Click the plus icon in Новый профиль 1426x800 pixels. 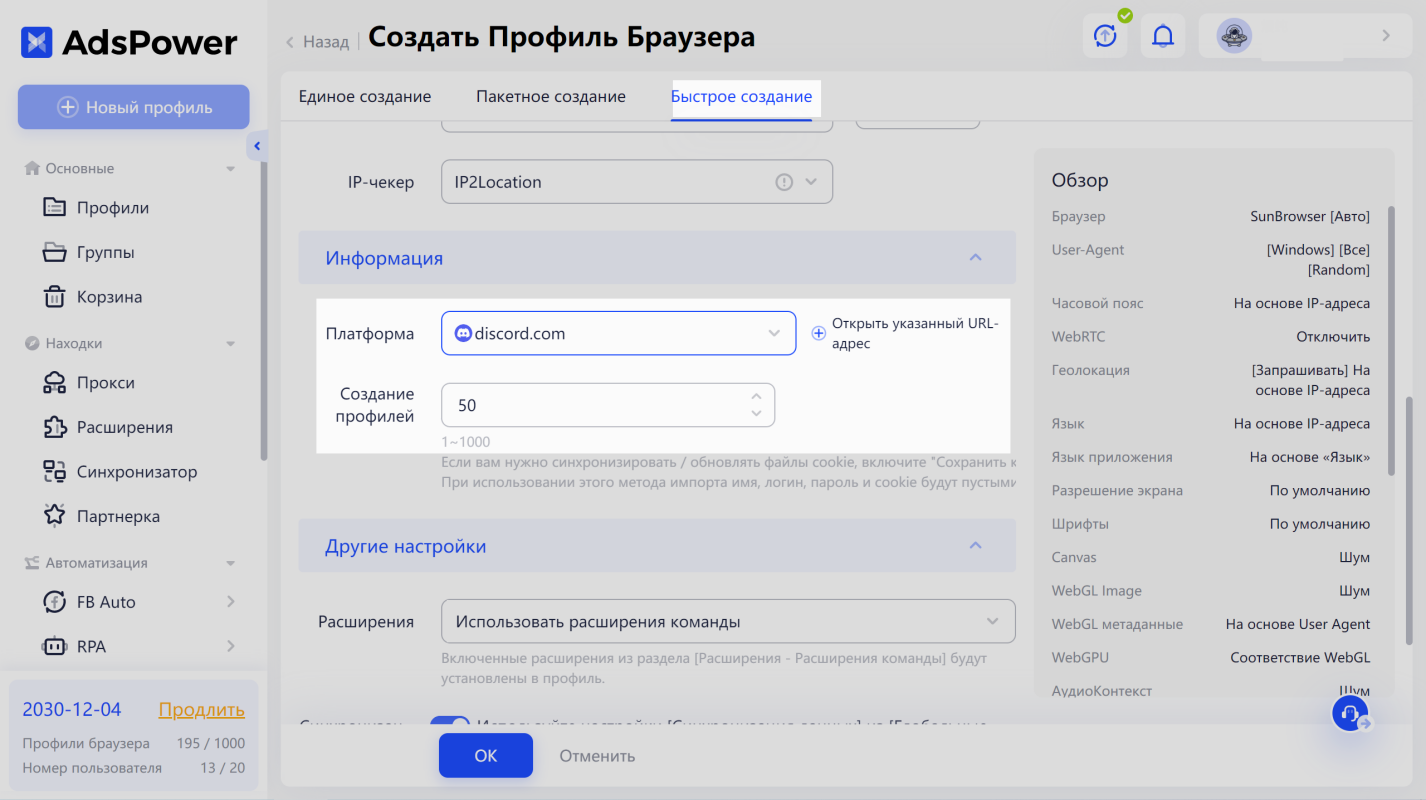tap(67, 107)
